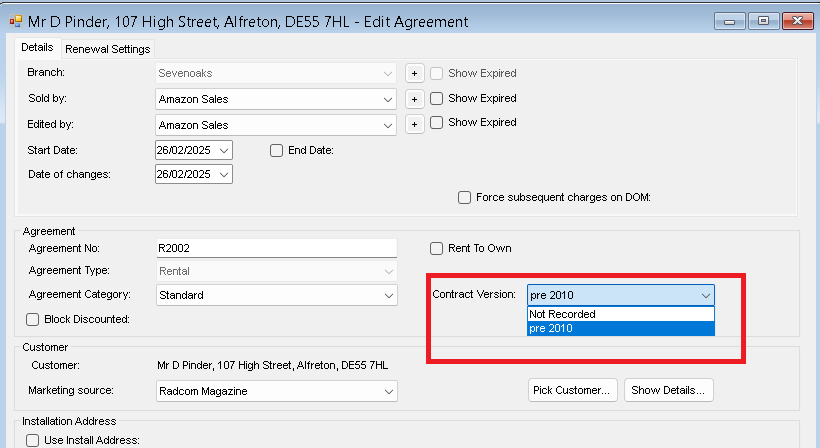Click the Agreement No text field

(x=276, y=248)
